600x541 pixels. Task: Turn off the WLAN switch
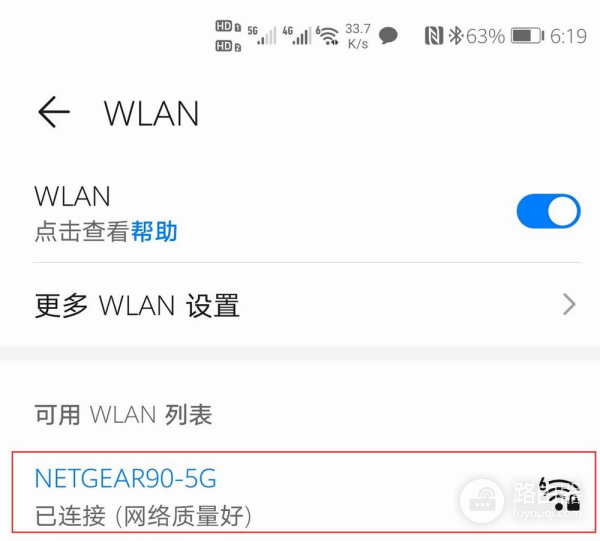(548, 211)
